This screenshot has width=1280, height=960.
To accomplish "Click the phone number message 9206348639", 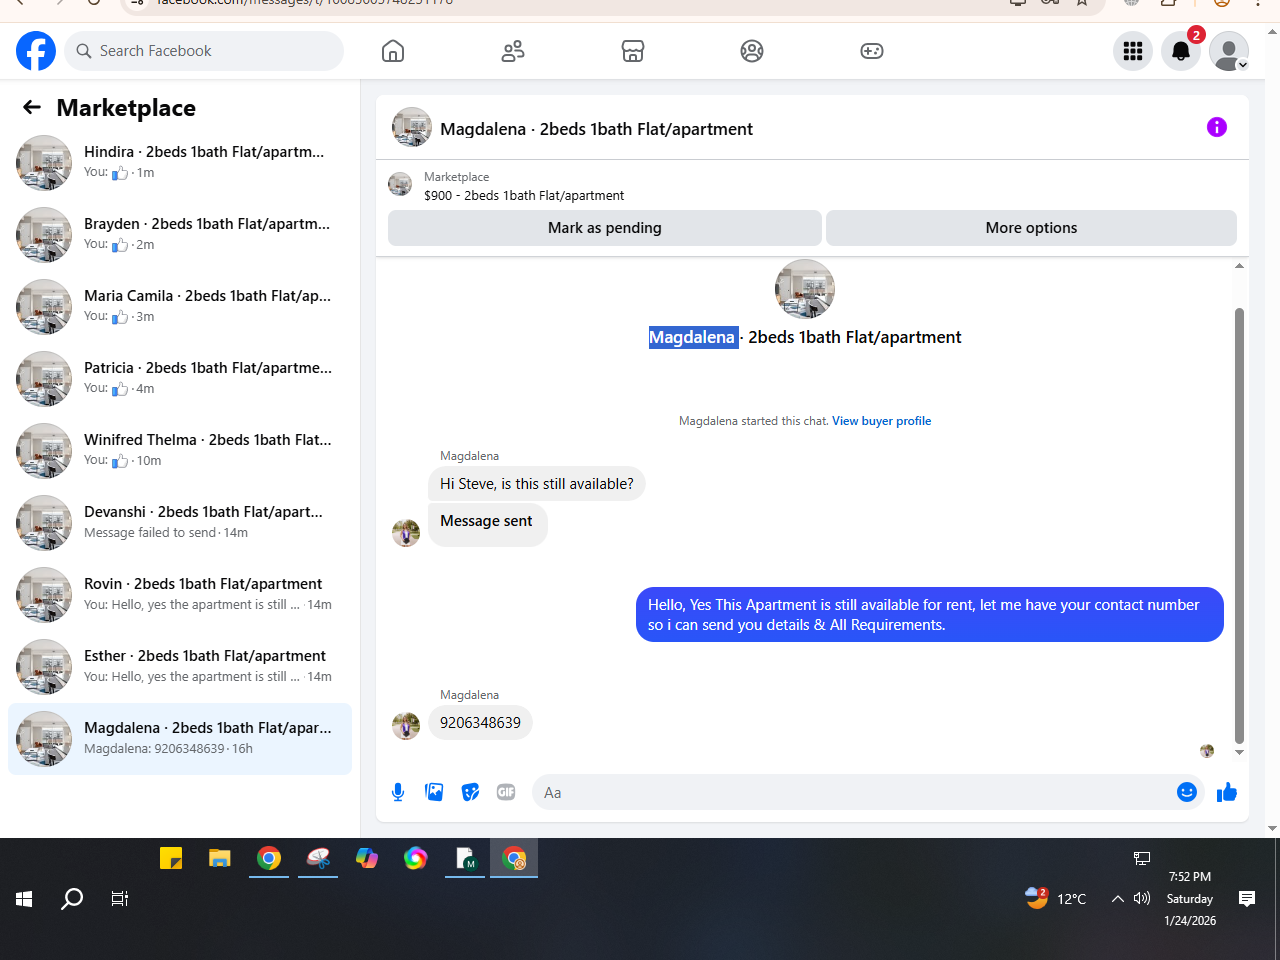I will pyautogui.click(x=480, y=723).
